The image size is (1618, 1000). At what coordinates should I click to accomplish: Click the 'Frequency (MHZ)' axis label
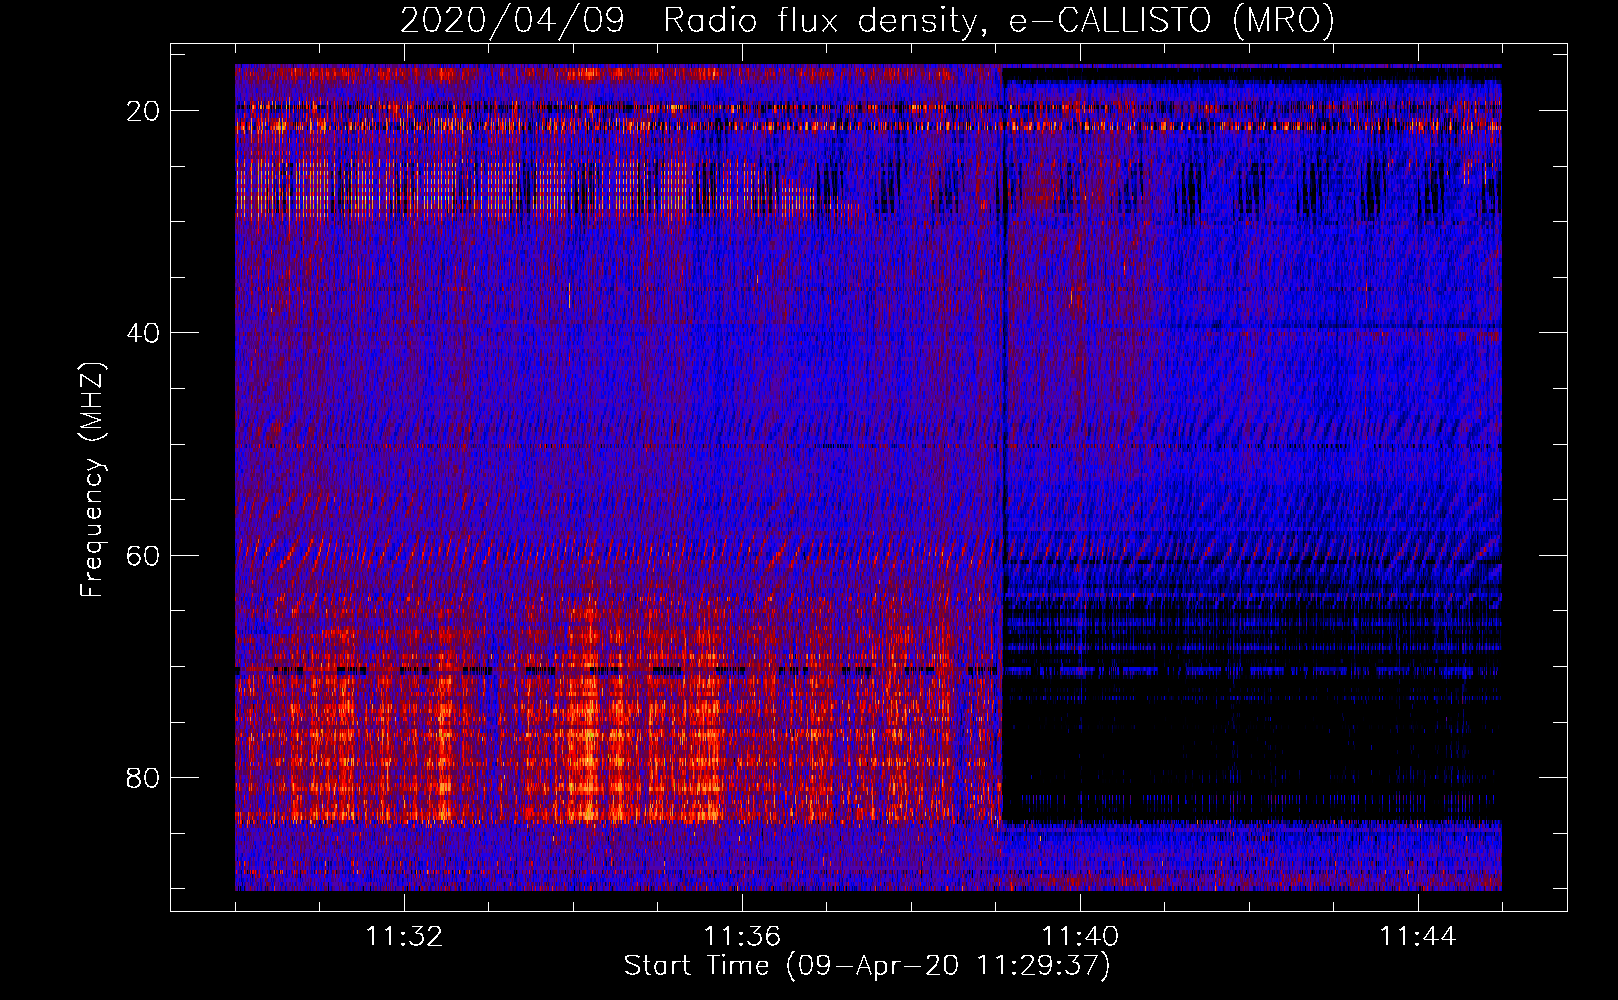click(x=92, y=480)
